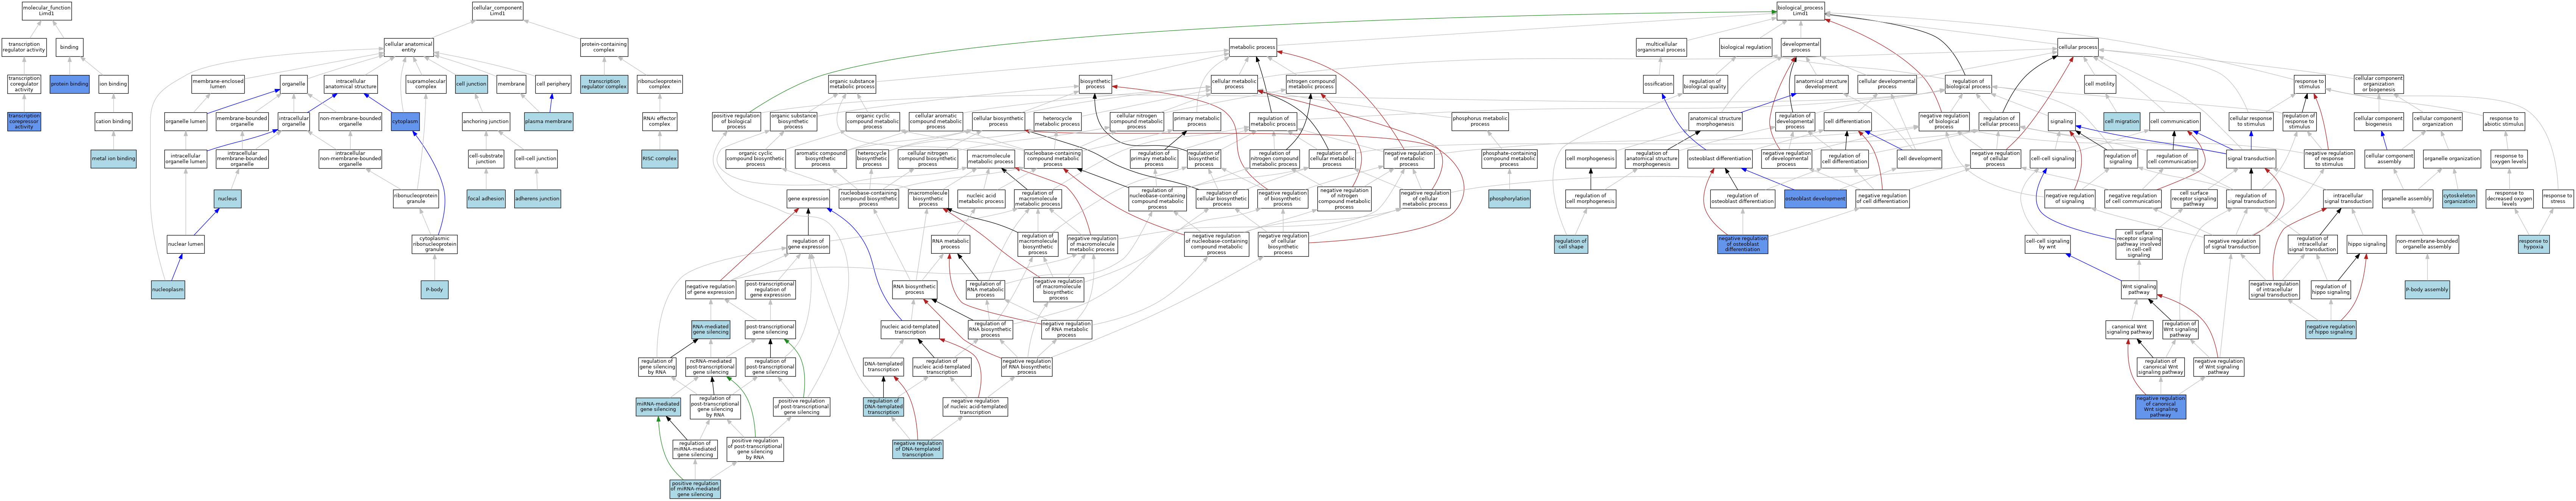This screenshot has width=2576, height=501.
Task: Select the 'cell differentiation' node
Action: coord(1848,122)
